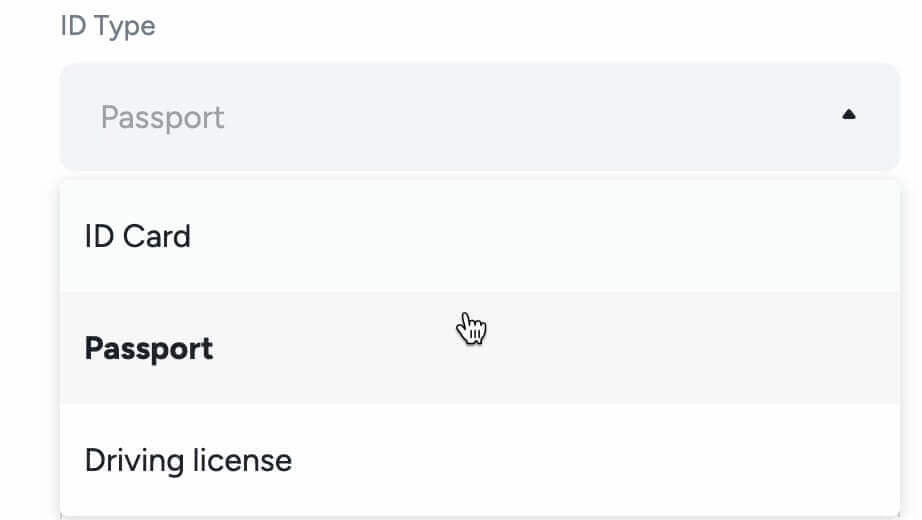This screenshot has width=922, height=520.
Task: Focus the ID Type selection box
Action: [480, 117]
